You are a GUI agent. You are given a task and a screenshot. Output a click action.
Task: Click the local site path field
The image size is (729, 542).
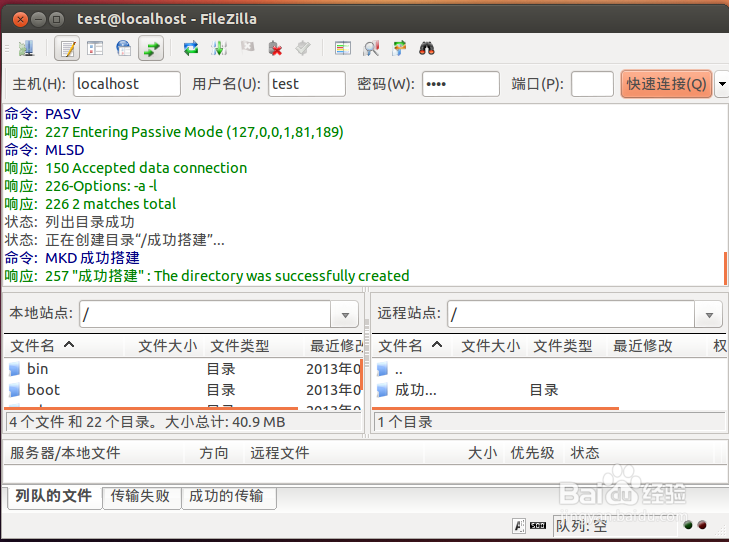[205, 315]
